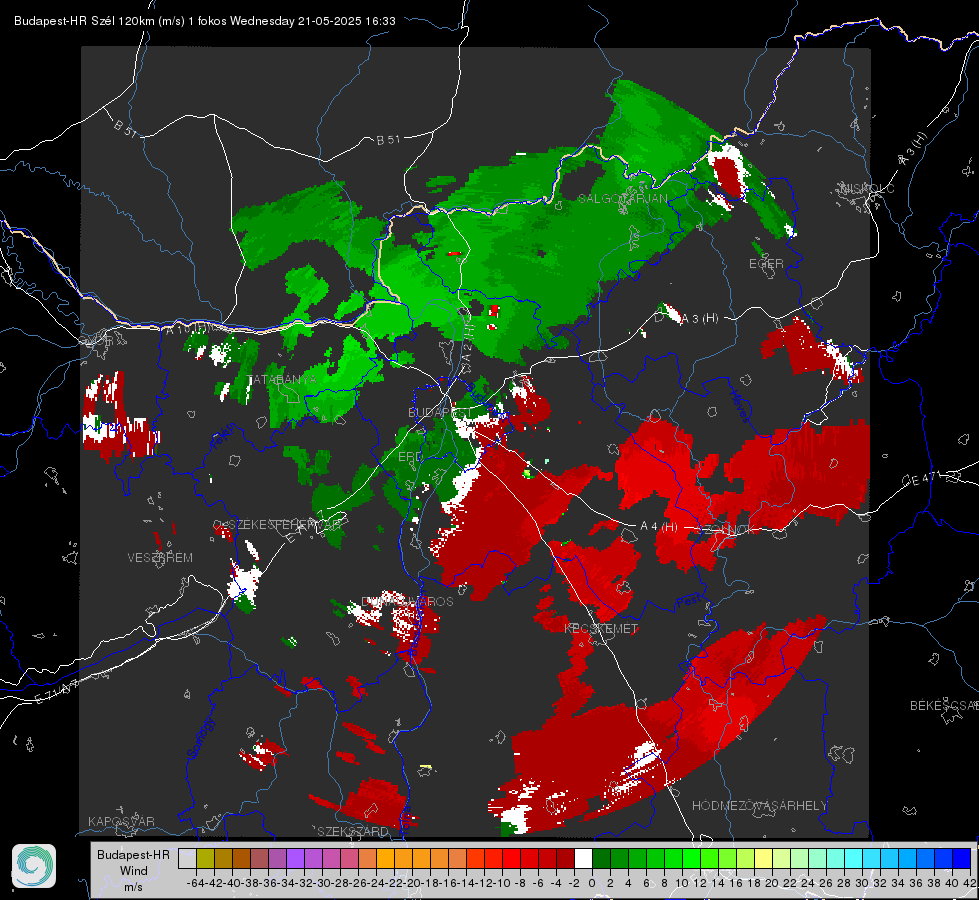The height and width of the screenshot is (900, 979).
Task: Click the white zero-velocity legend swatch
Action: 583,858
